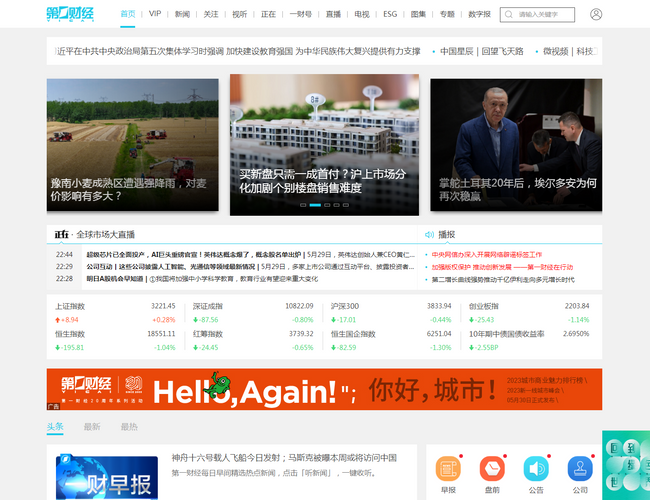
Task: Switch to the 最热 news tab
Action: tap(129, 427)
